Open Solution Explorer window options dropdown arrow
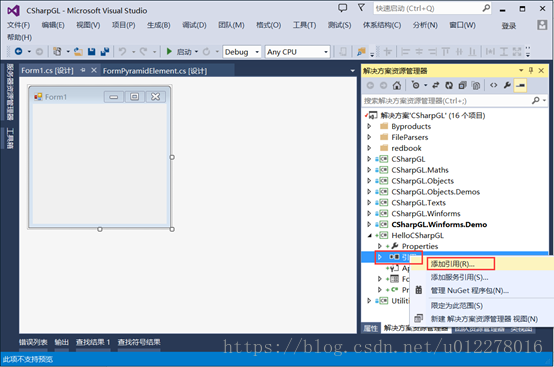Viewport: 554px width, 367px height. pyautogui.click(x=521, y=71)
